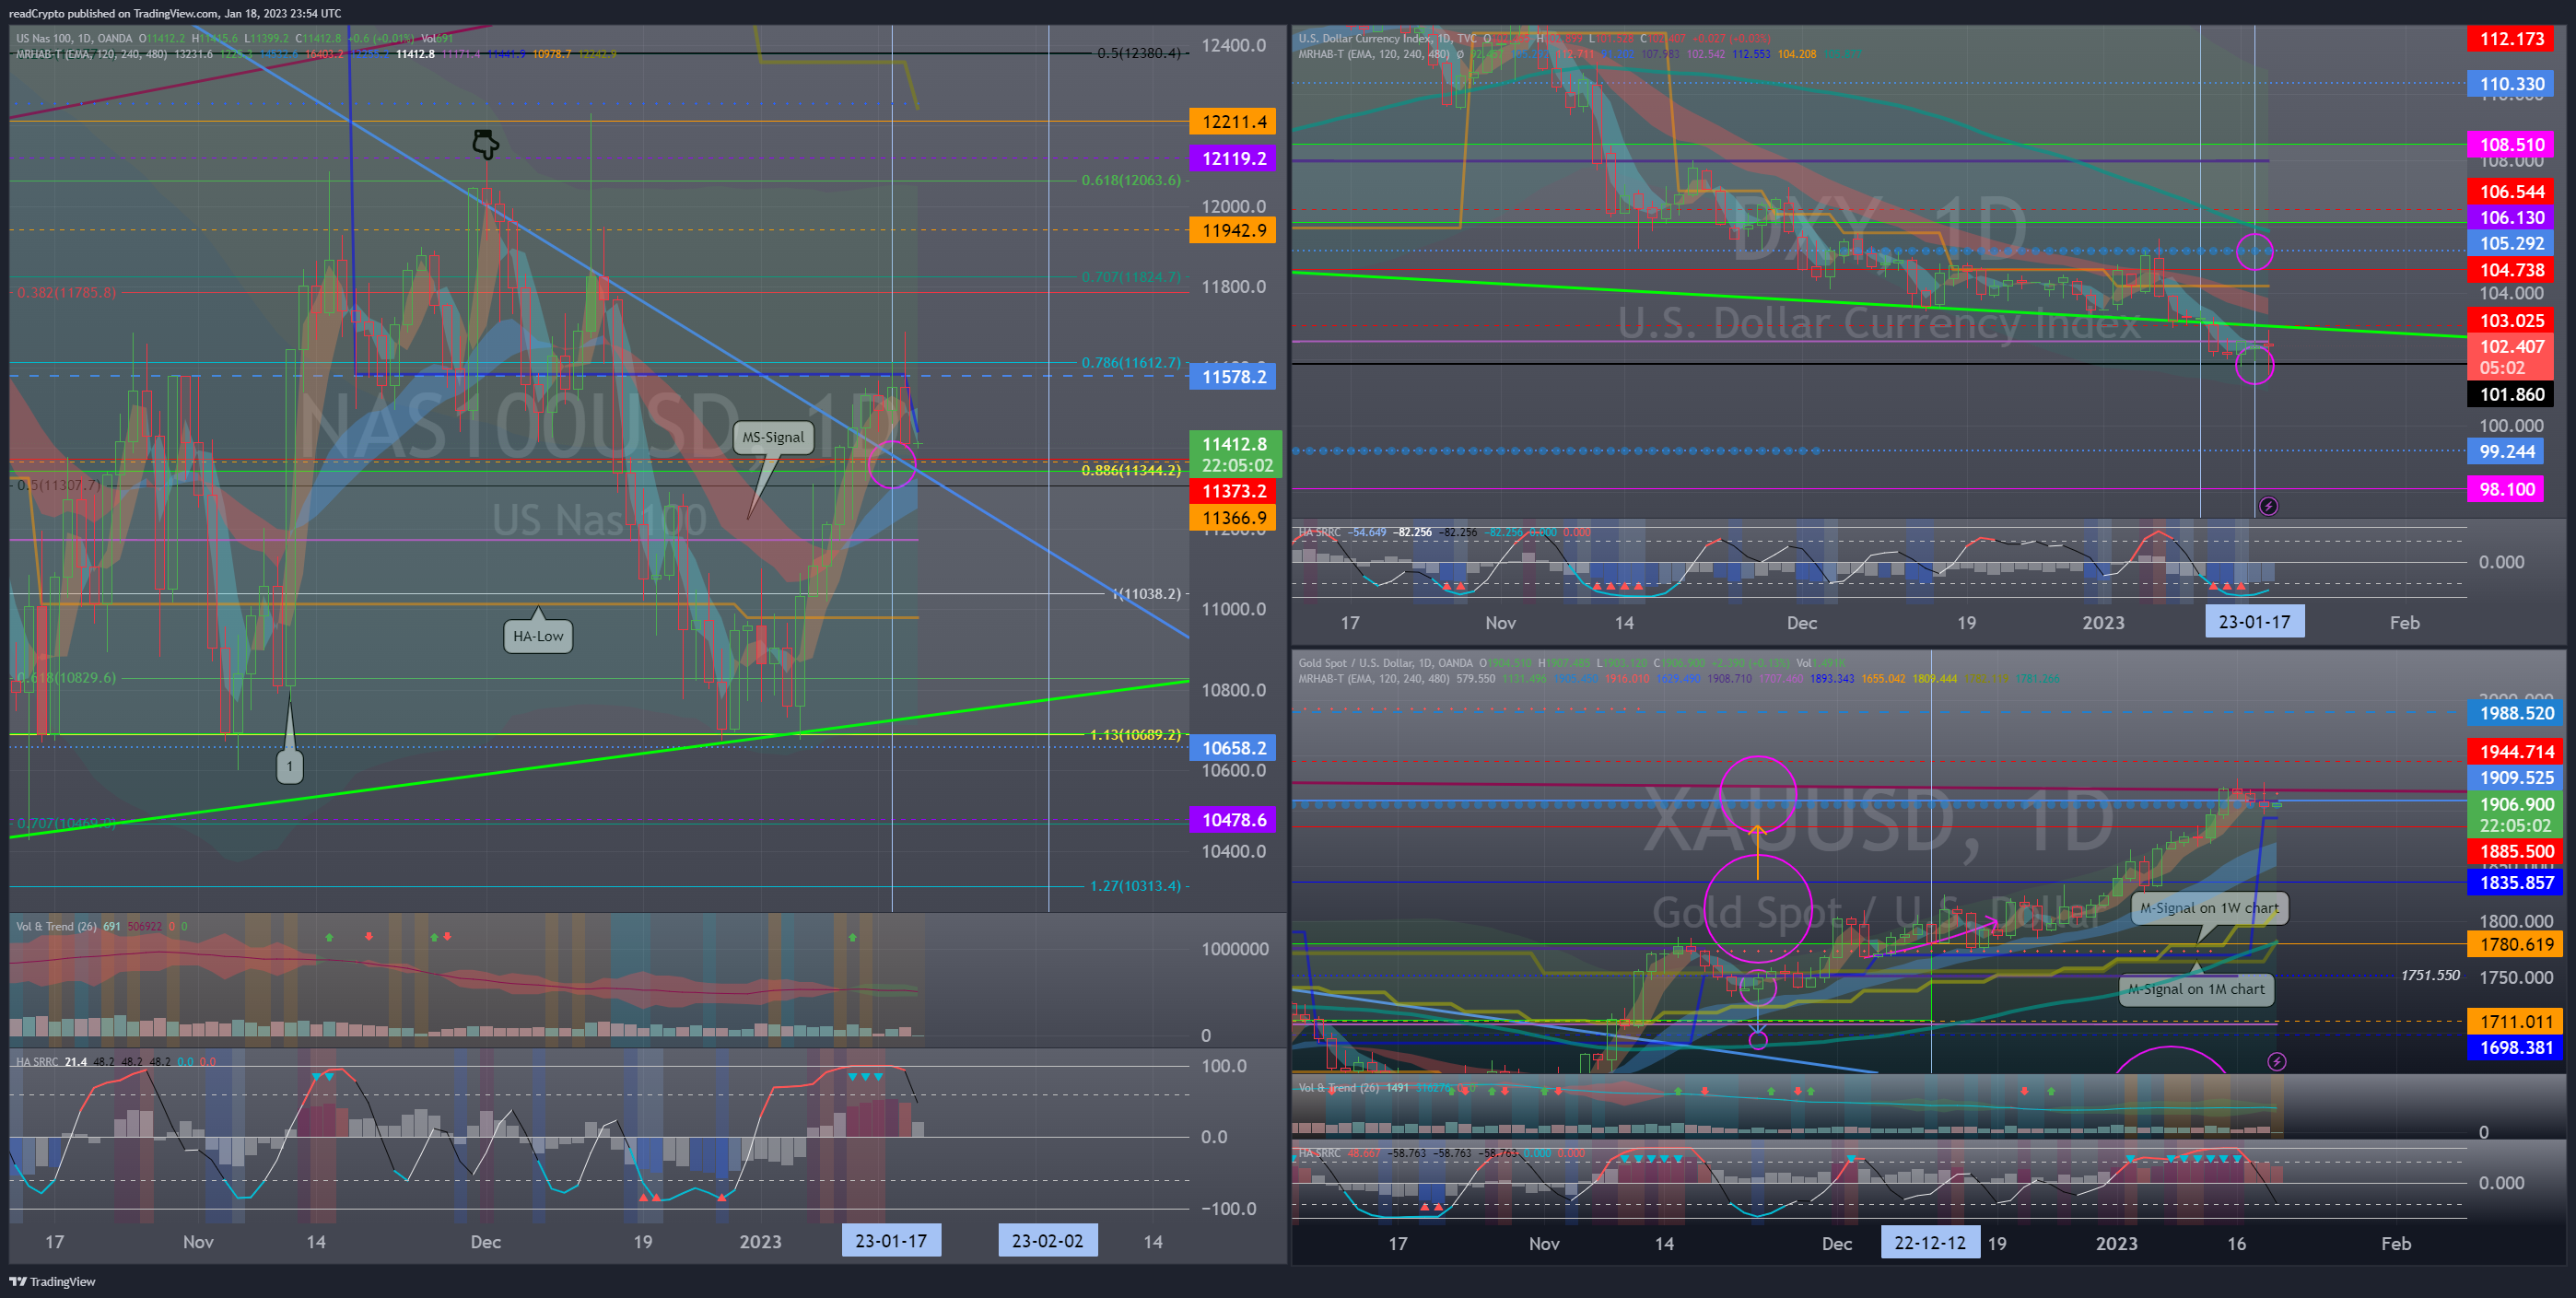
Task: Click the 23-01-17 date label on Nasdaq chart
Action: click(x=891, y=1241)
